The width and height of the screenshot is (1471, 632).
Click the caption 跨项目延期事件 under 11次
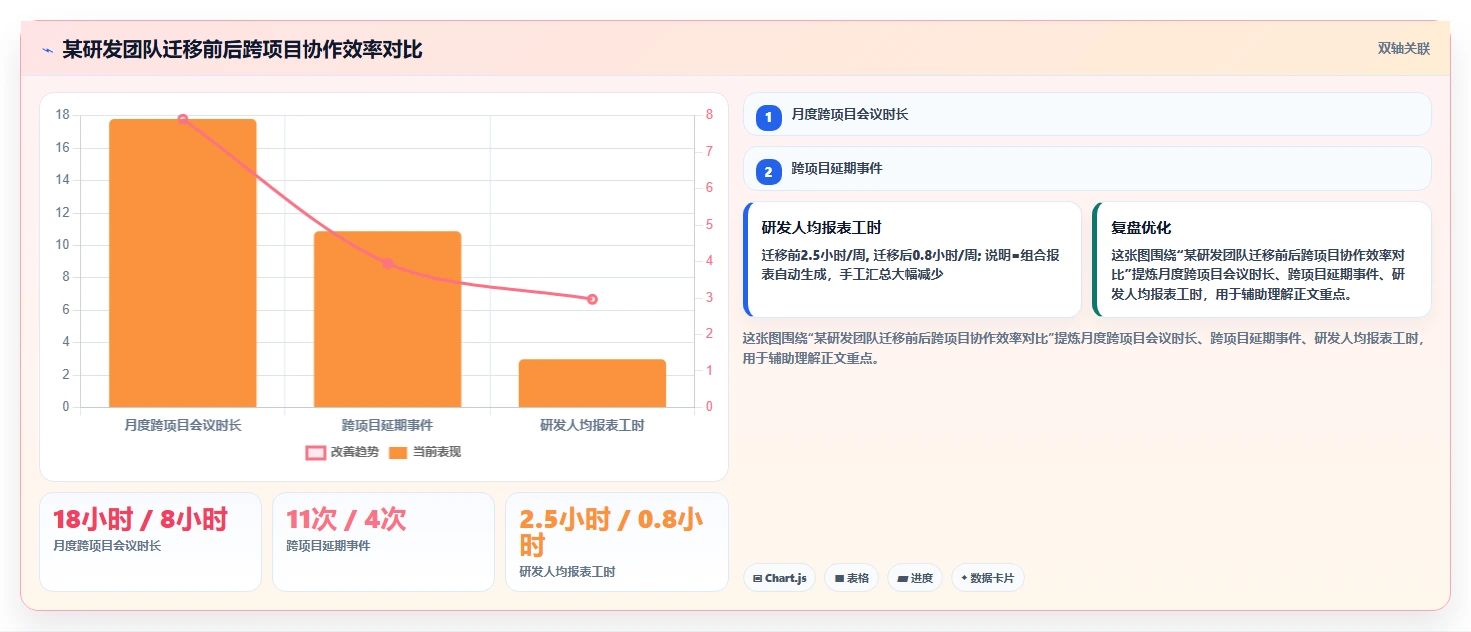328,546
